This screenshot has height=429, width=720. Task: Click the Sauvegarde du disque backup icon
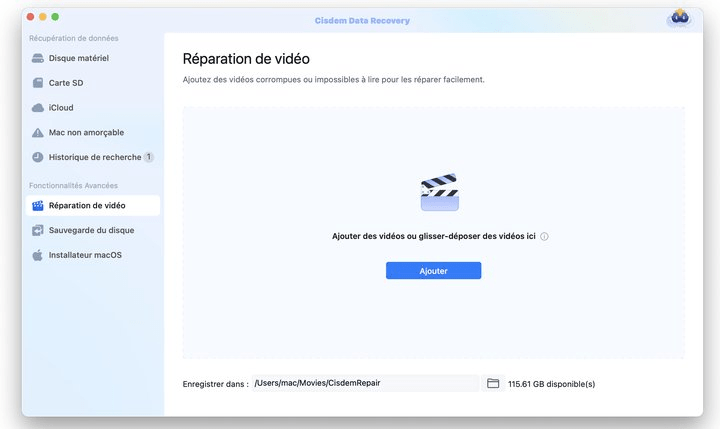tap(38, 231)
